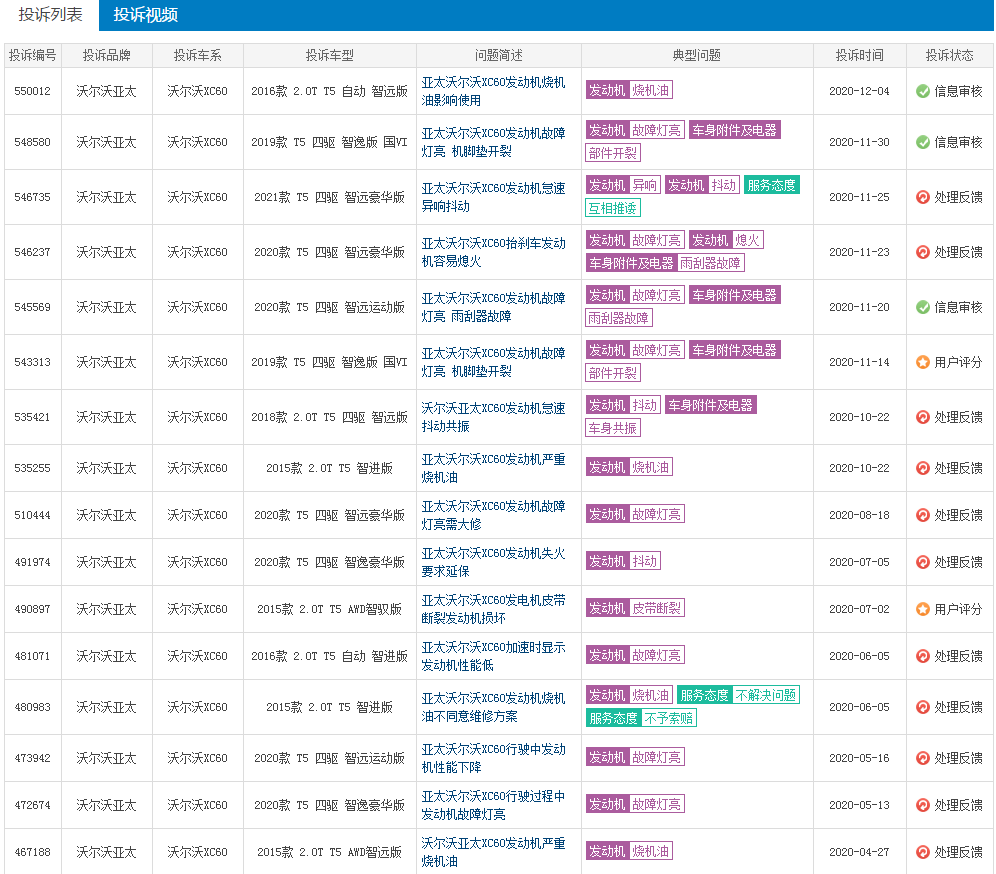Open complaint 亚太沃尔沃XC60发电机皮带断裂发动机损坏
The height and width of the screenshot is (874, 996).
pos(494,609)
